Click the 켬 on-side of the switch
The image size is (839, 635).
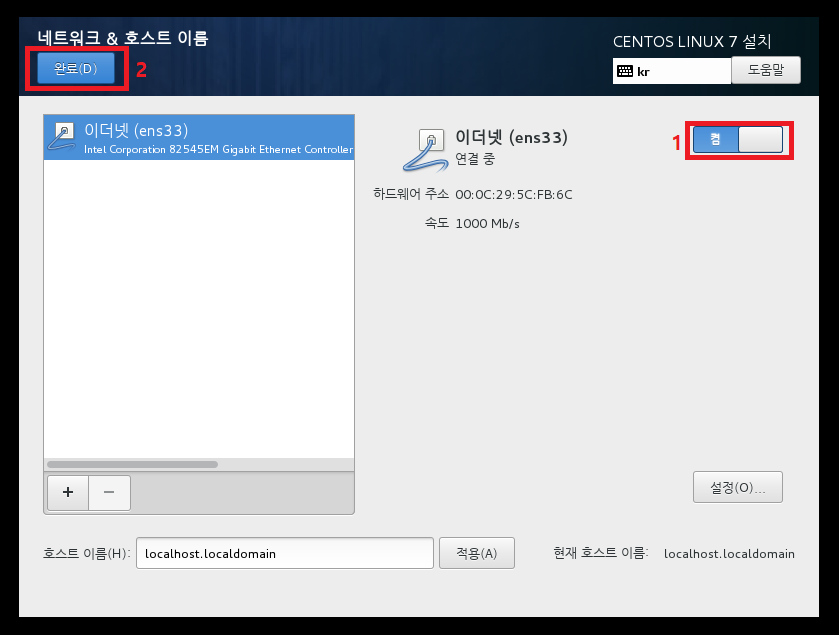pos(715,140)
